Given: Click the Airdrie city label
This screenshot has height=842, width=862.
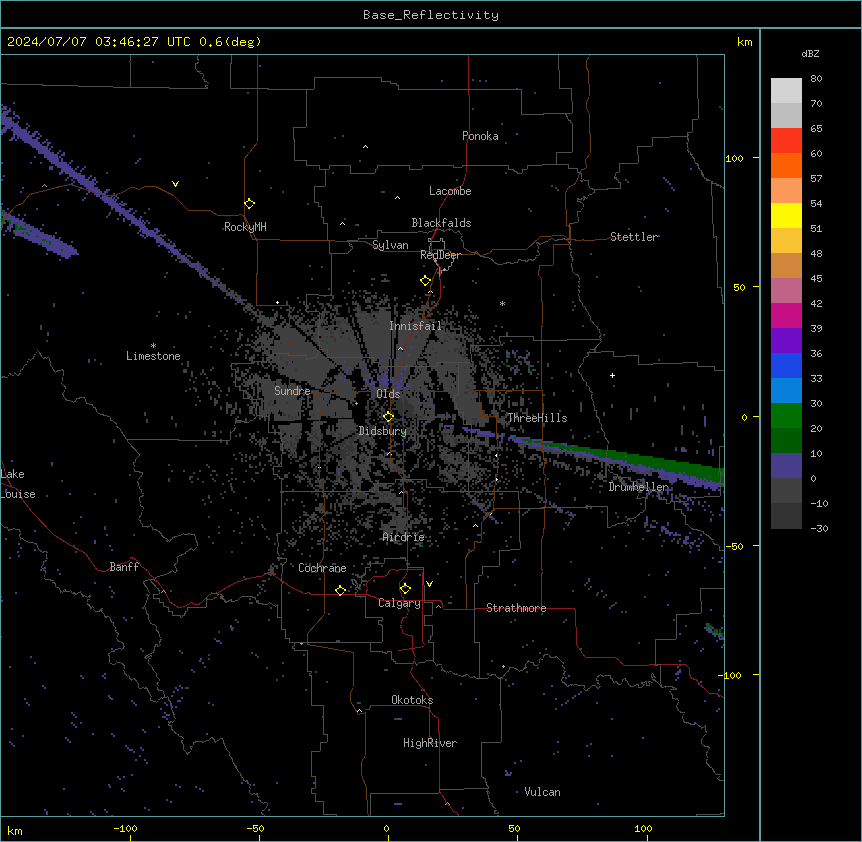Looking at the screenshot, I should (404, 537).
